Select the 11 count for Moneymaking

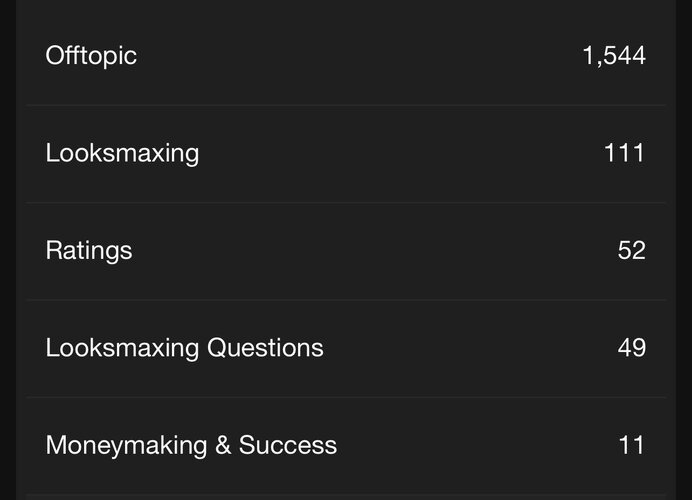[x=631, y=445]
